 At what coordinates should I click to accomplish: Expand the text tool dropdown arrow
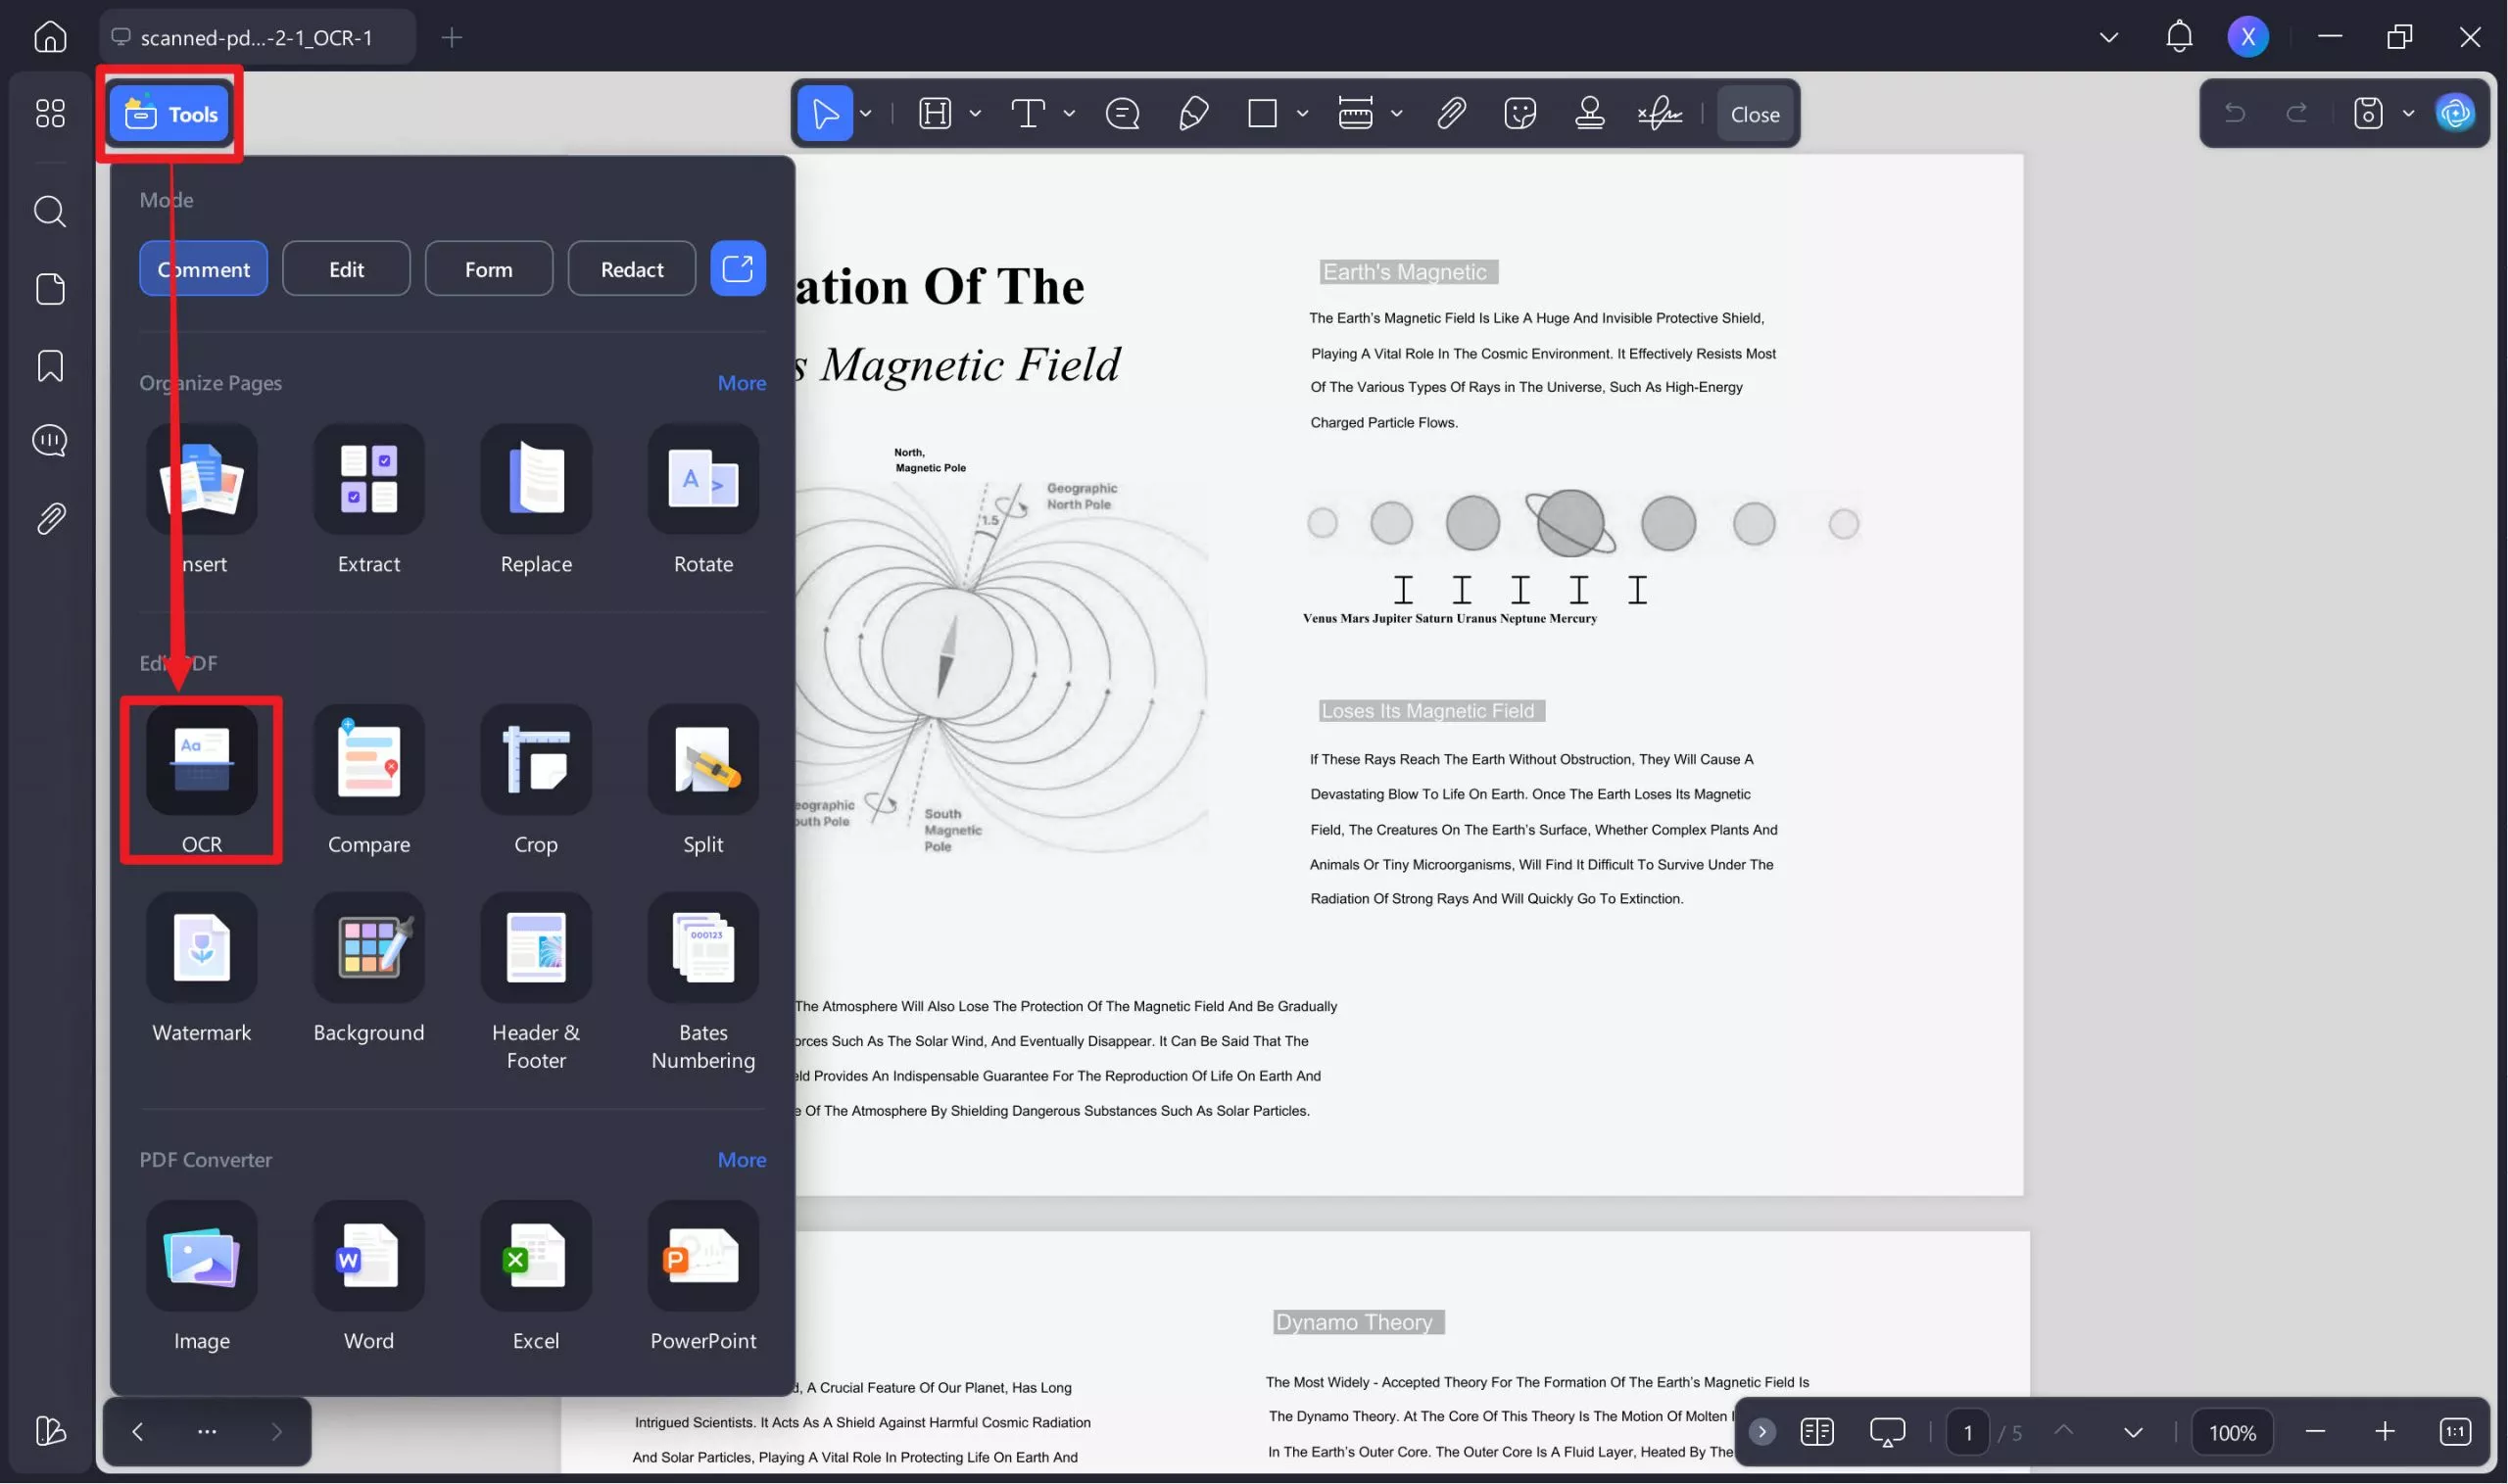click(1069, 113)
